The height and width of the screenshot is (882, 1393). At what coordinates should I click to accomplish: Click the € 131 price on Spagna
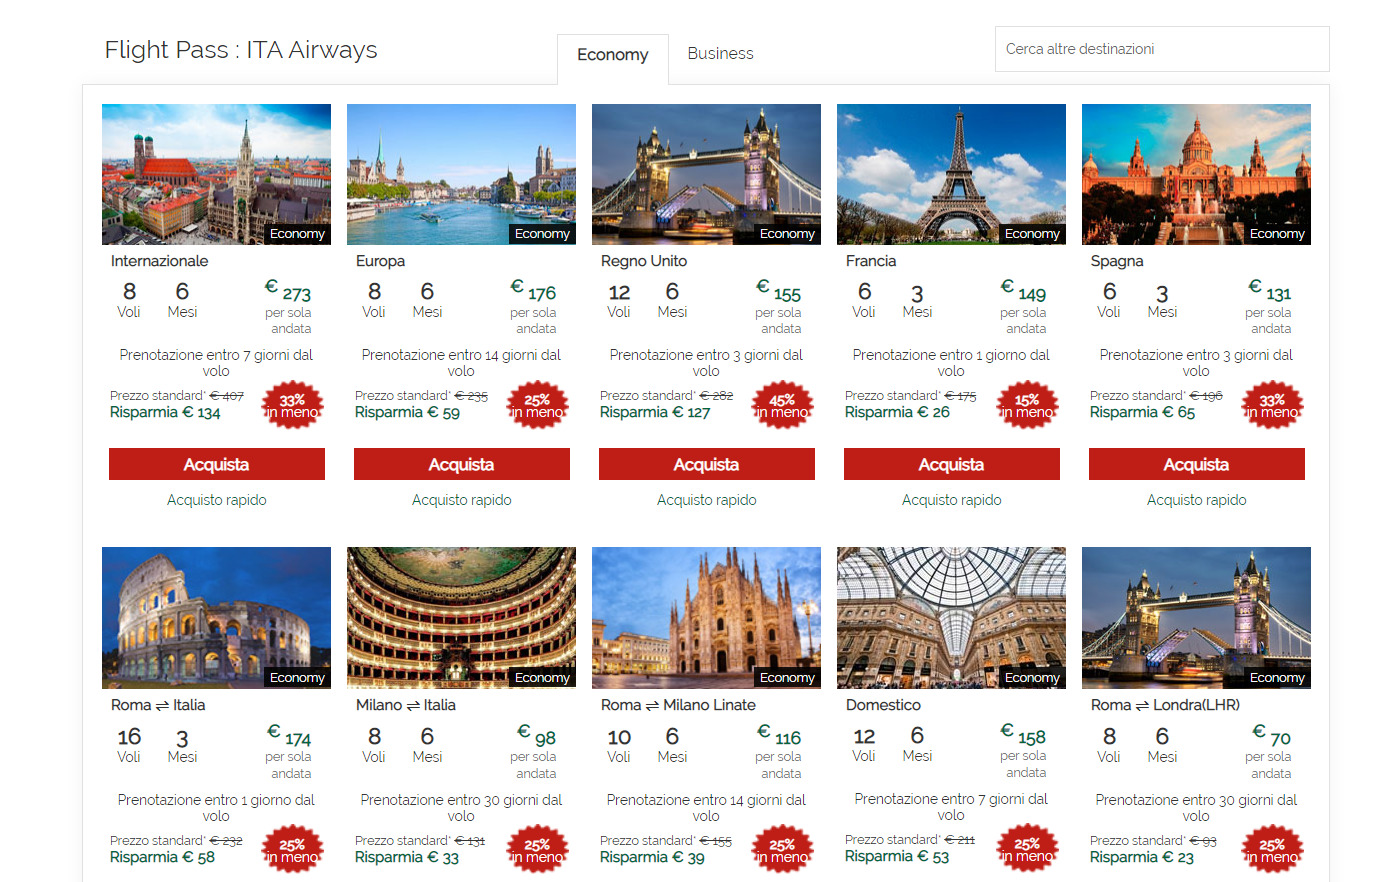coord(1270,291)
